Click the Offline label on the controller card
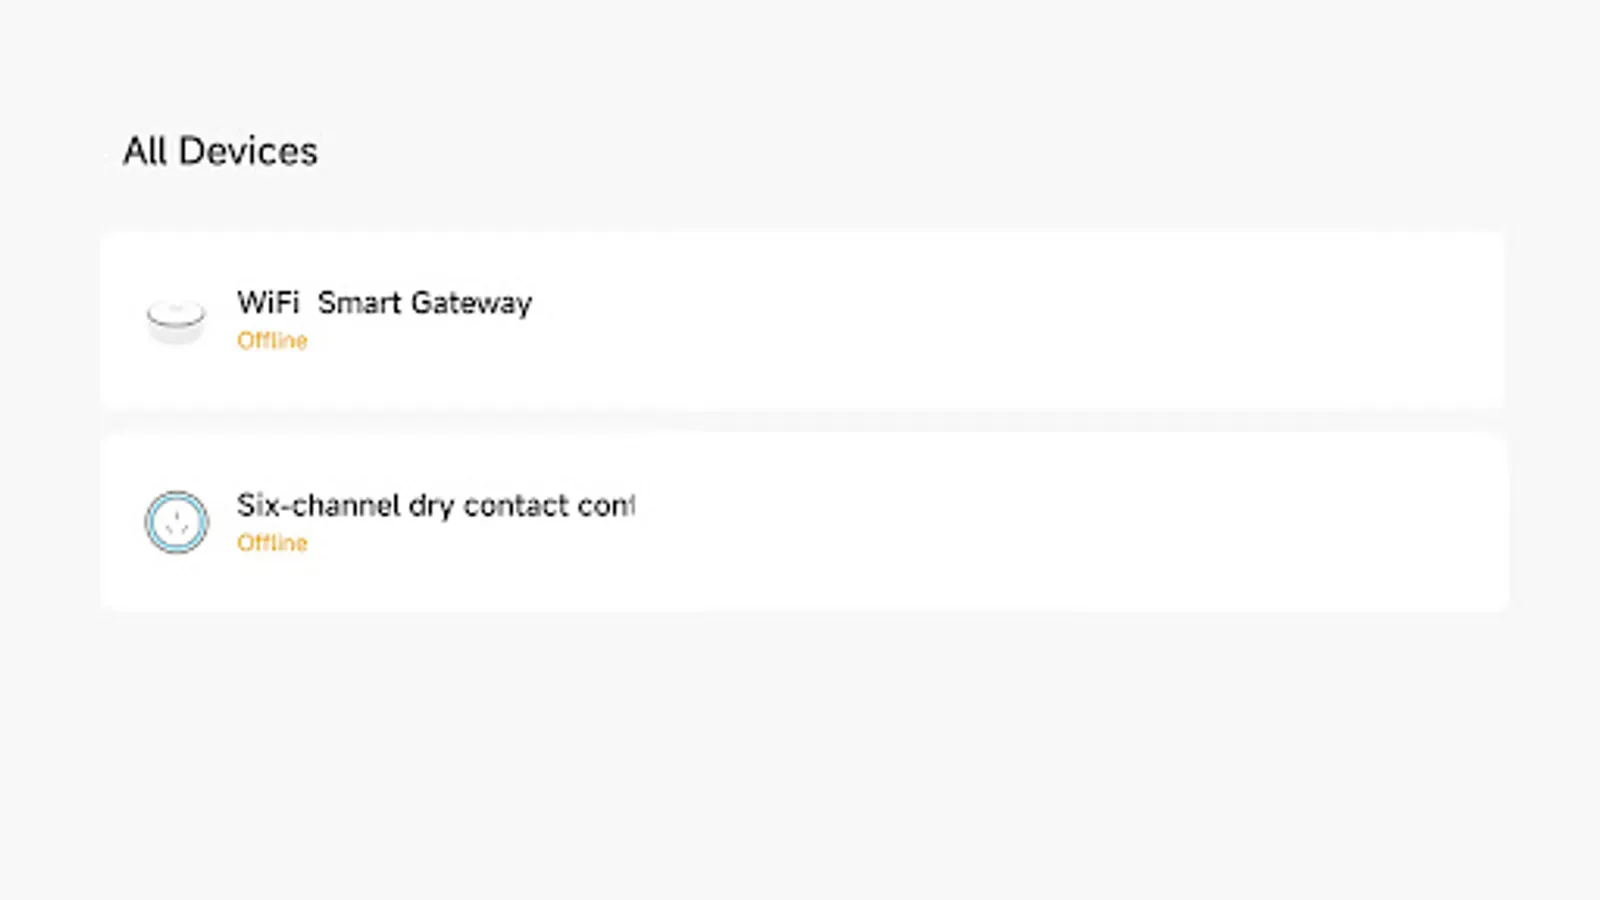 click(272, 543)
